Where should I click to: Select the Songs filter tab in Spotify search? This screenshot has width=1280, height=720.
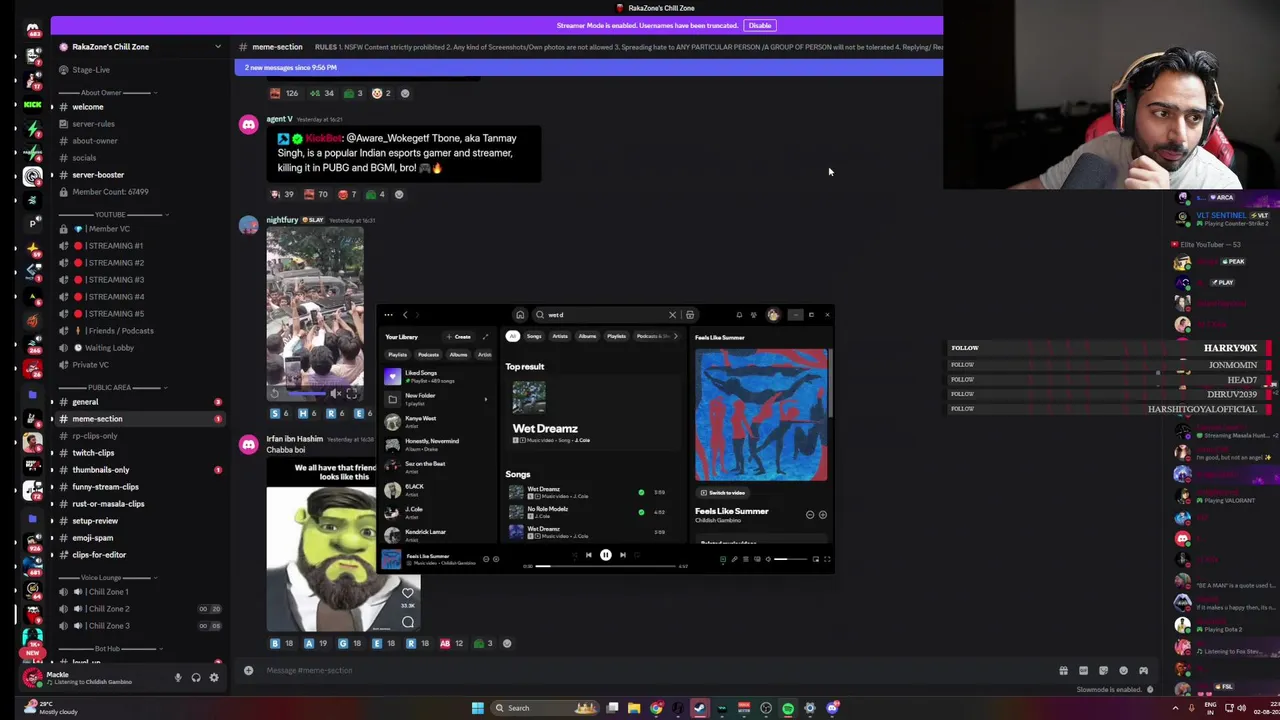click(534, 337)
